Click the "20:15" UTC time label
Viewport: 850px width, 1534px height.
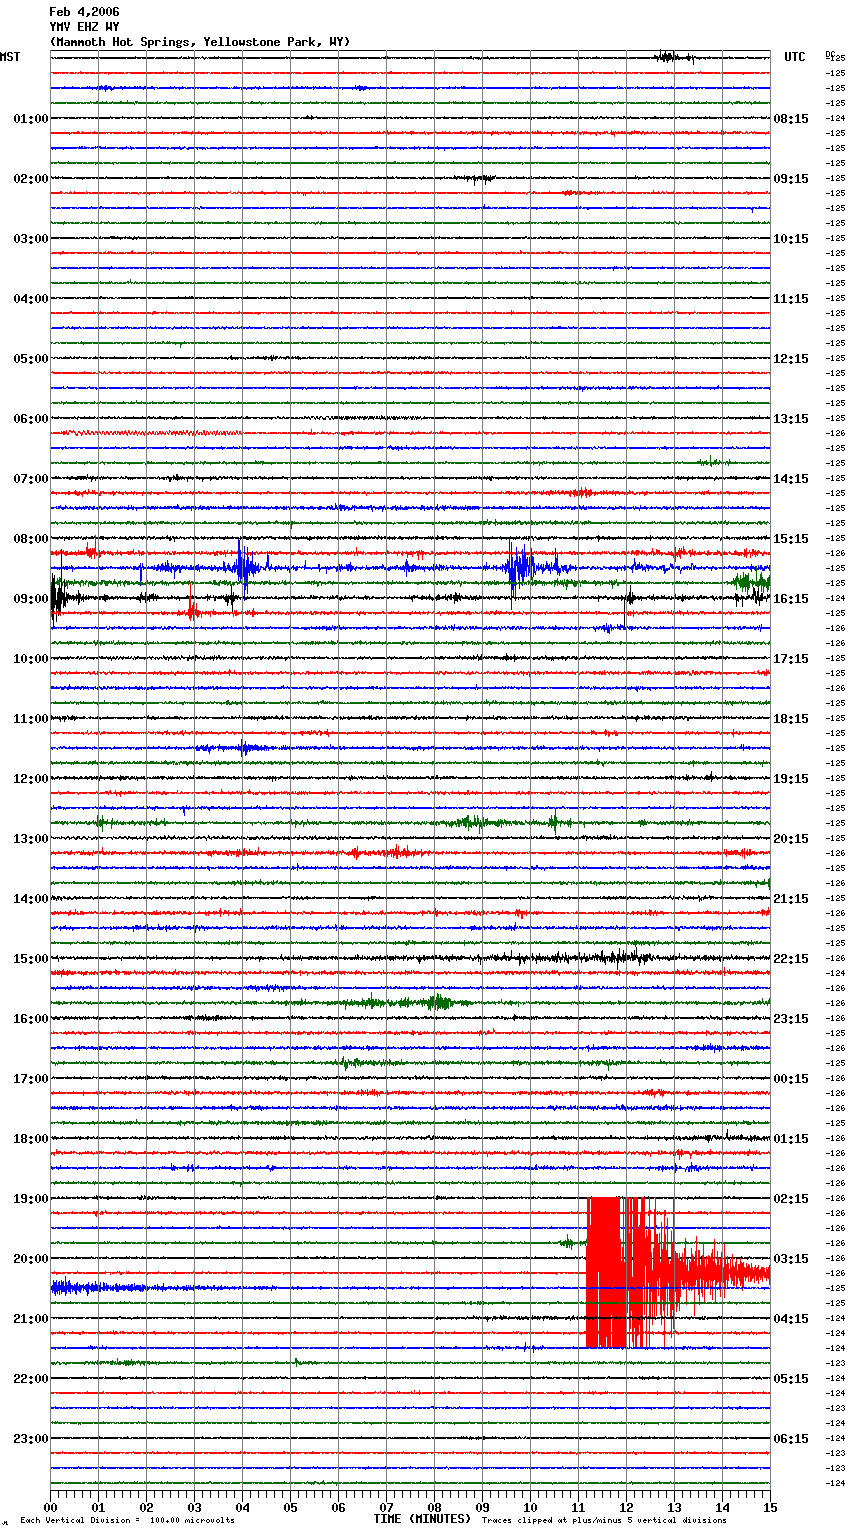pyautogui.click(x=791, y=839)
